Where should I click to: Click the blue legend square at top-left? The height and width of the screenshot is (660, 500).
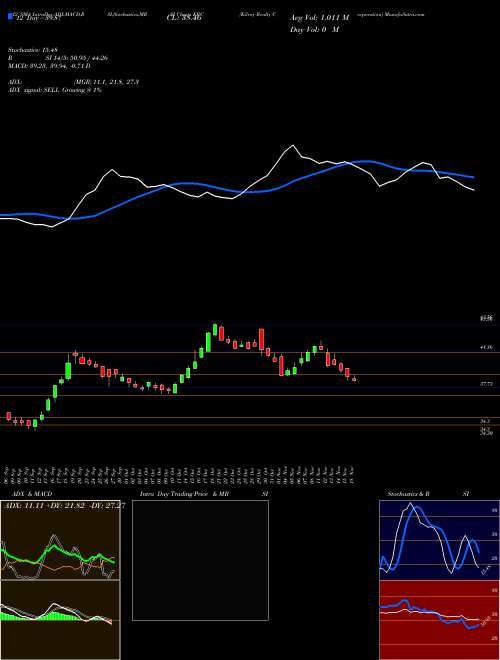pyautogui.click(x=10, y=17)
